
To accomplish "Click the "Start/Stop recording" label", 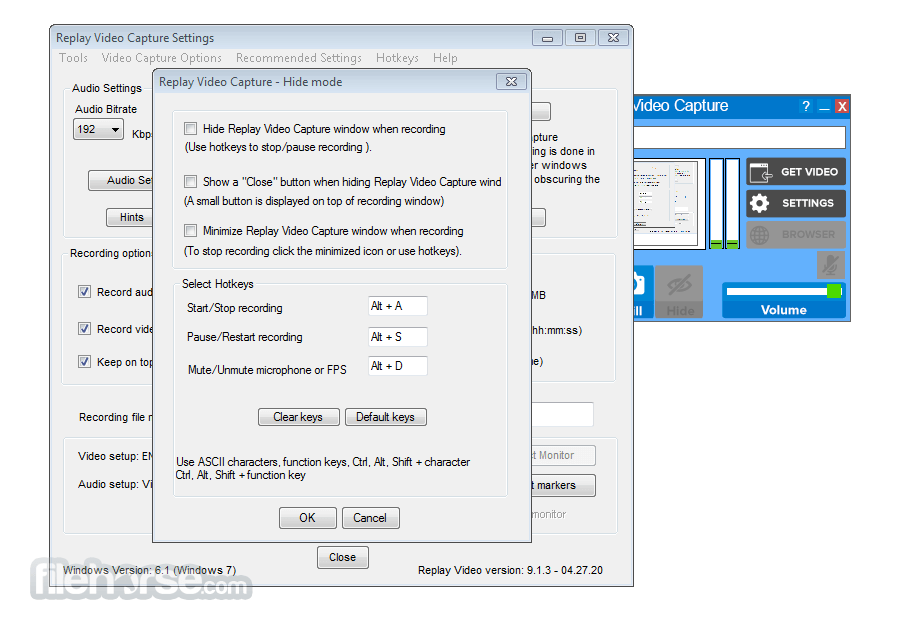I will coord(235,308).
